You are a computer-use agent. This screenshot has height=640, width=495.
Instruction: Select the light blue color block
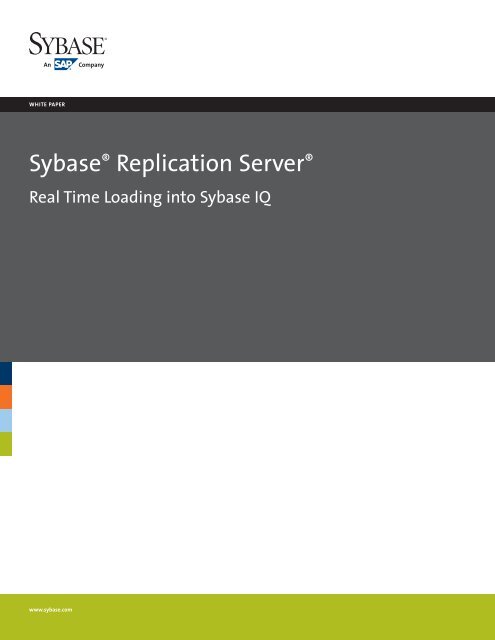point(6,420)
